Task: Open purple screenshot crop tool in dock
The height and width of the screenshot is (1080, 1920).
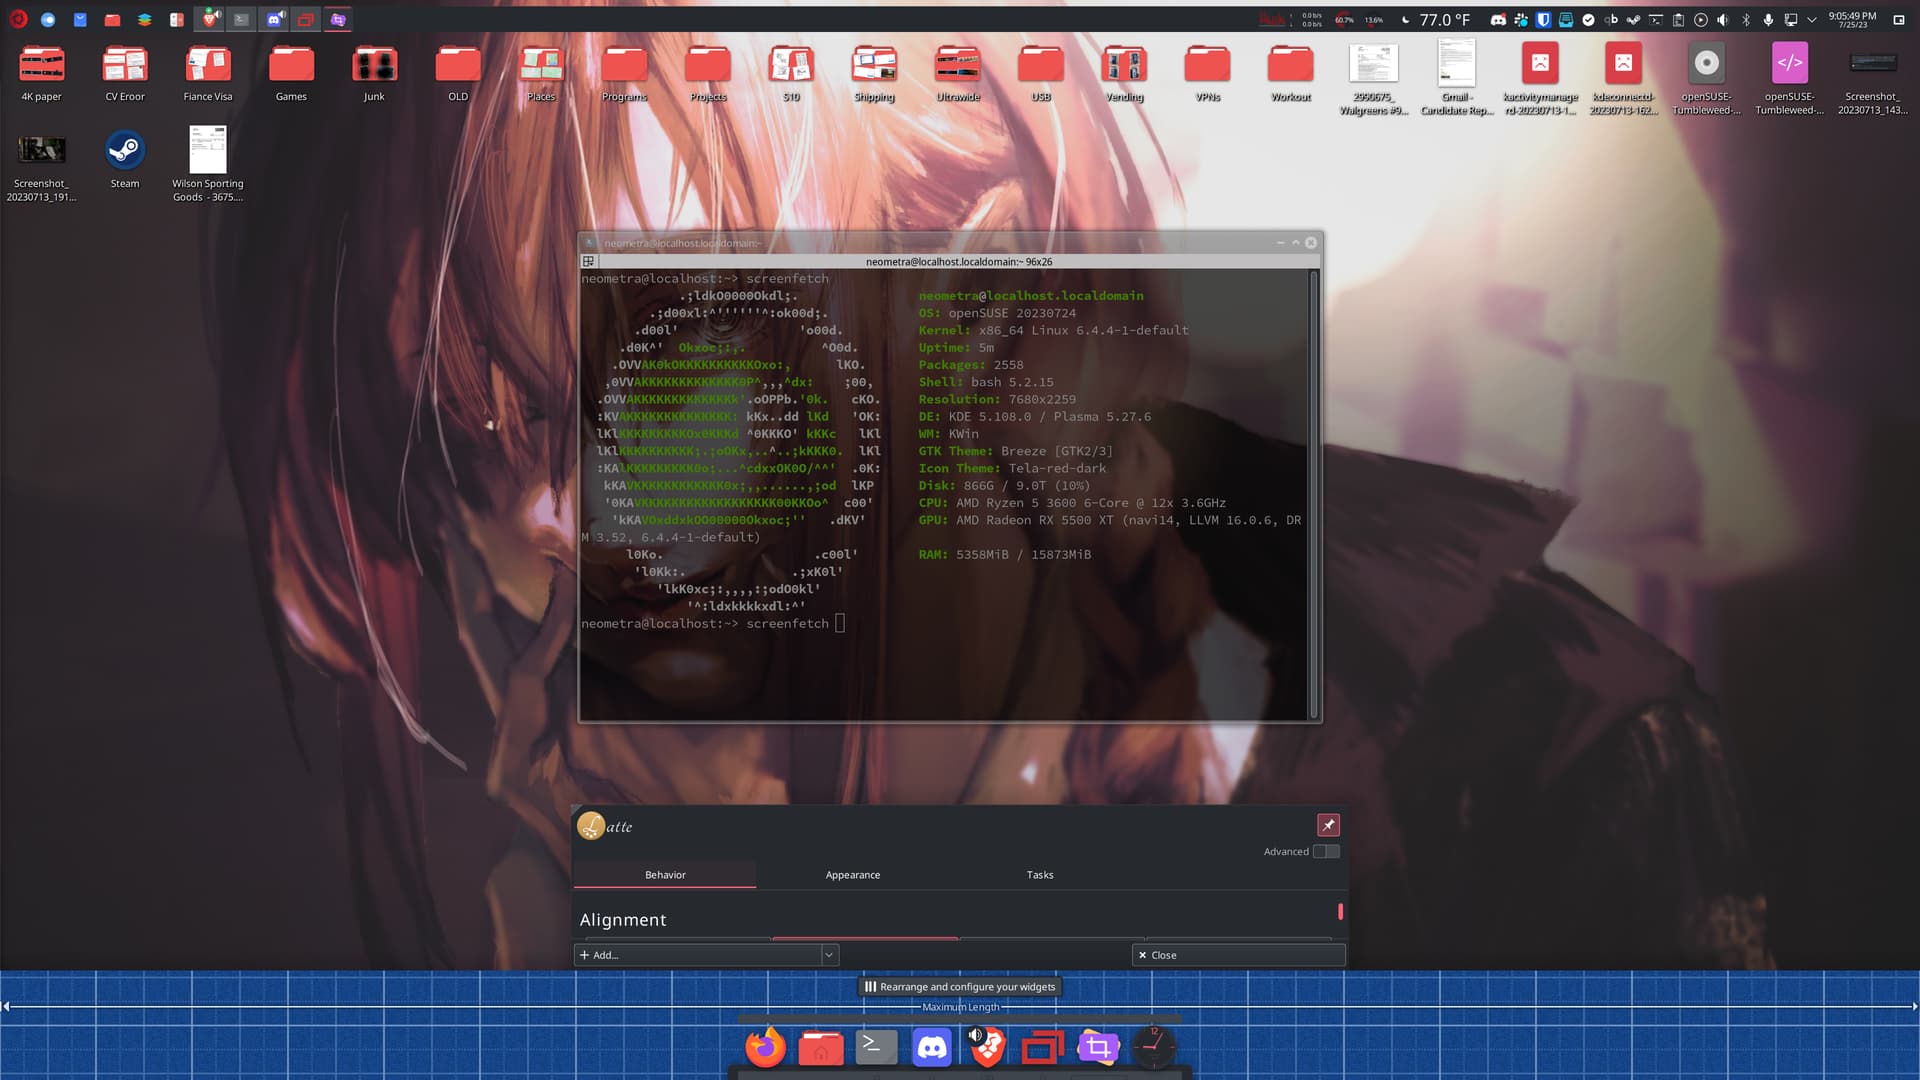Action: click(x=1098, y=1047)
